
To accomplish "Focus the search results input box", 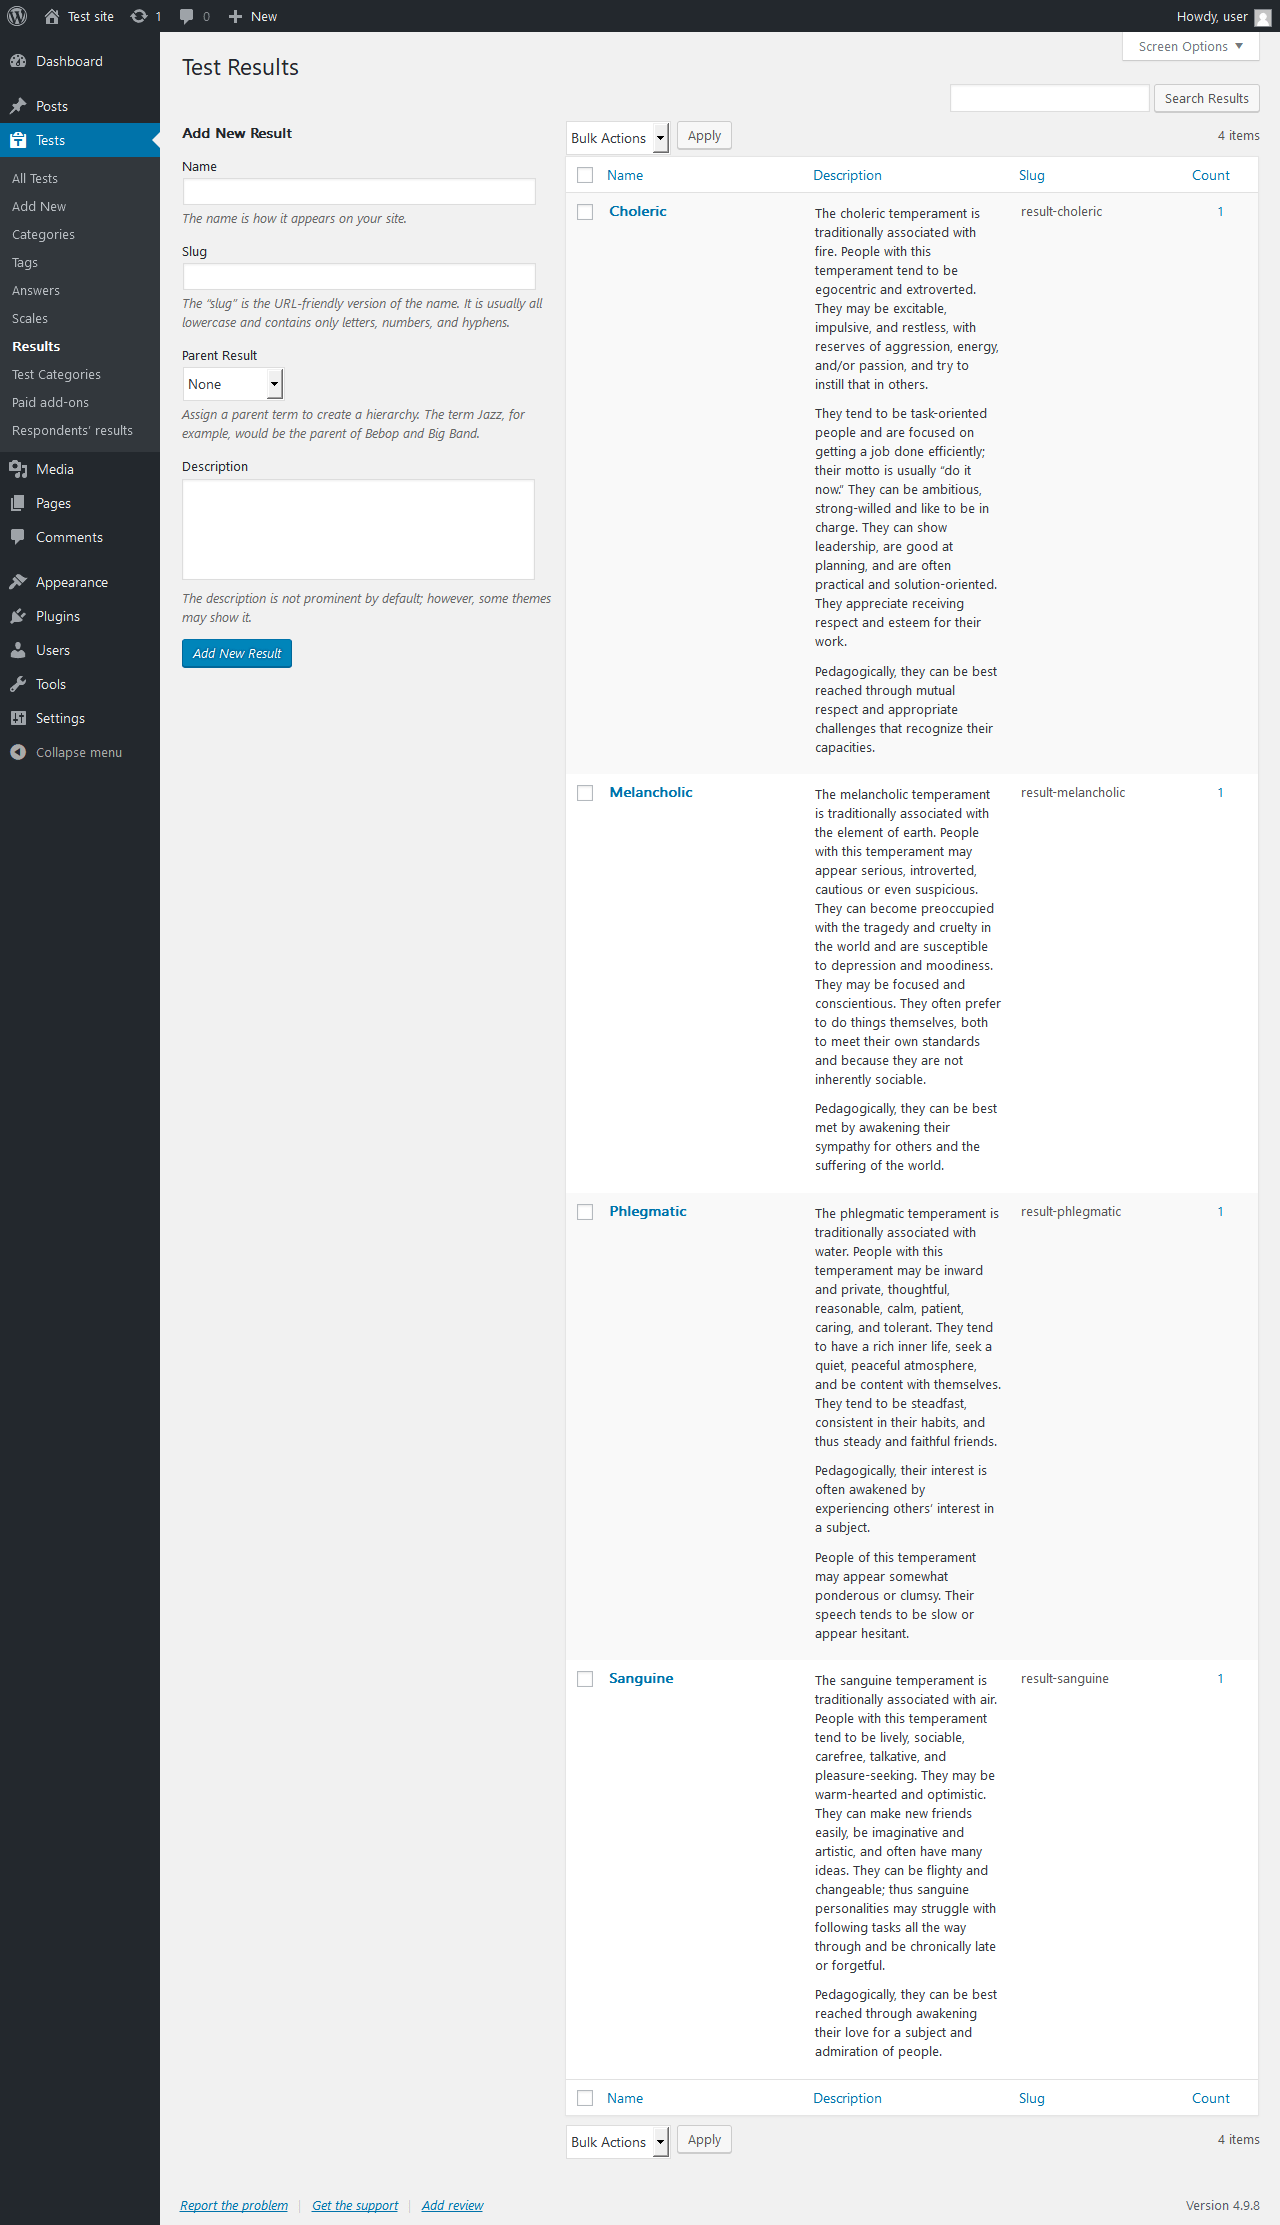I will point(1049,98).
